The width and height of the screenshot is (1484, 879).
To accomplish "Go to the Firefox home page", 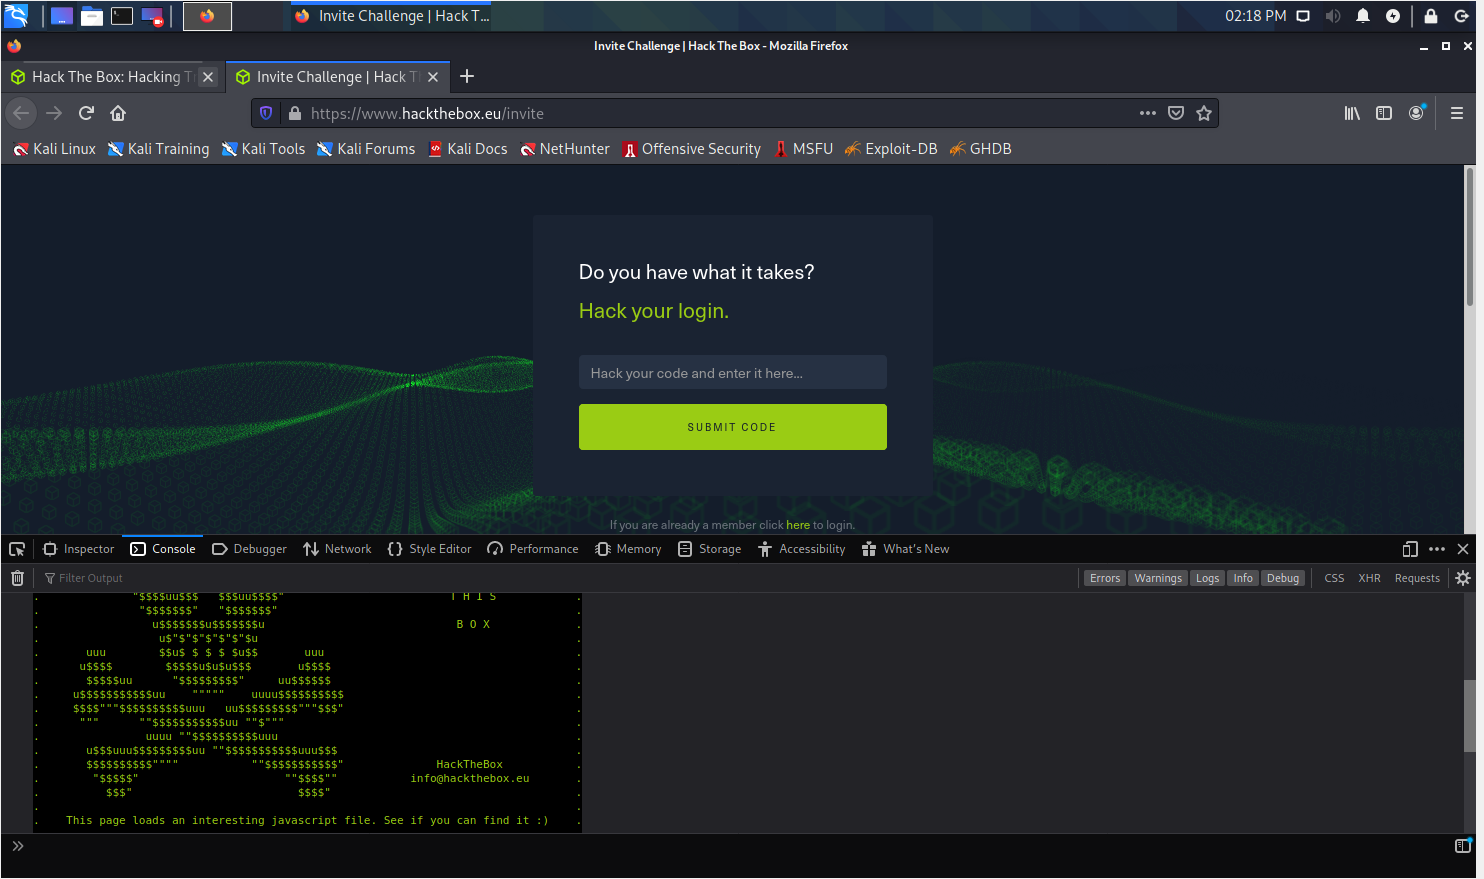I will click(118, 113).
